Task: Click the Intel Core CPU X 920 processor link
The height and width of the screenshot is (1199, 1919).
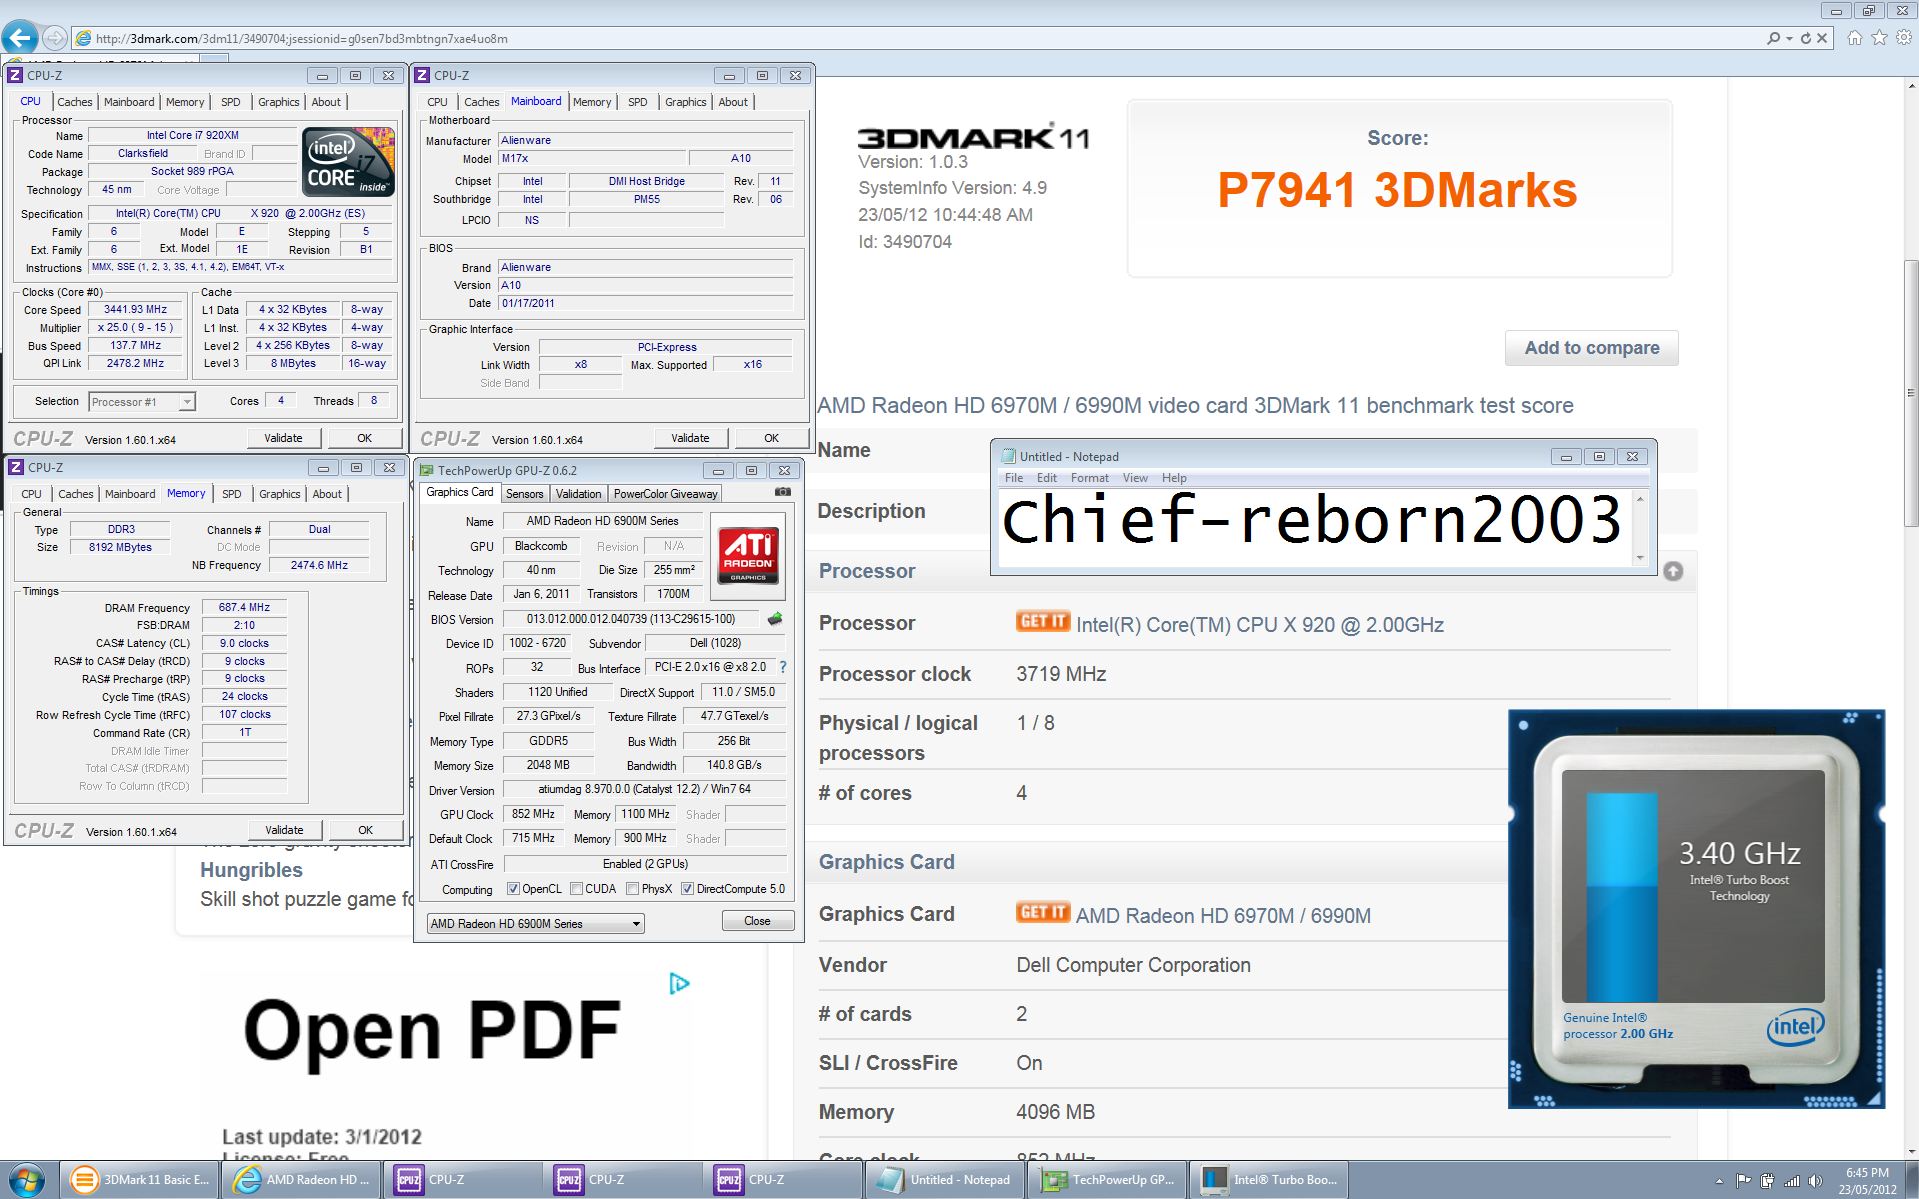Action: (1260, 625)
